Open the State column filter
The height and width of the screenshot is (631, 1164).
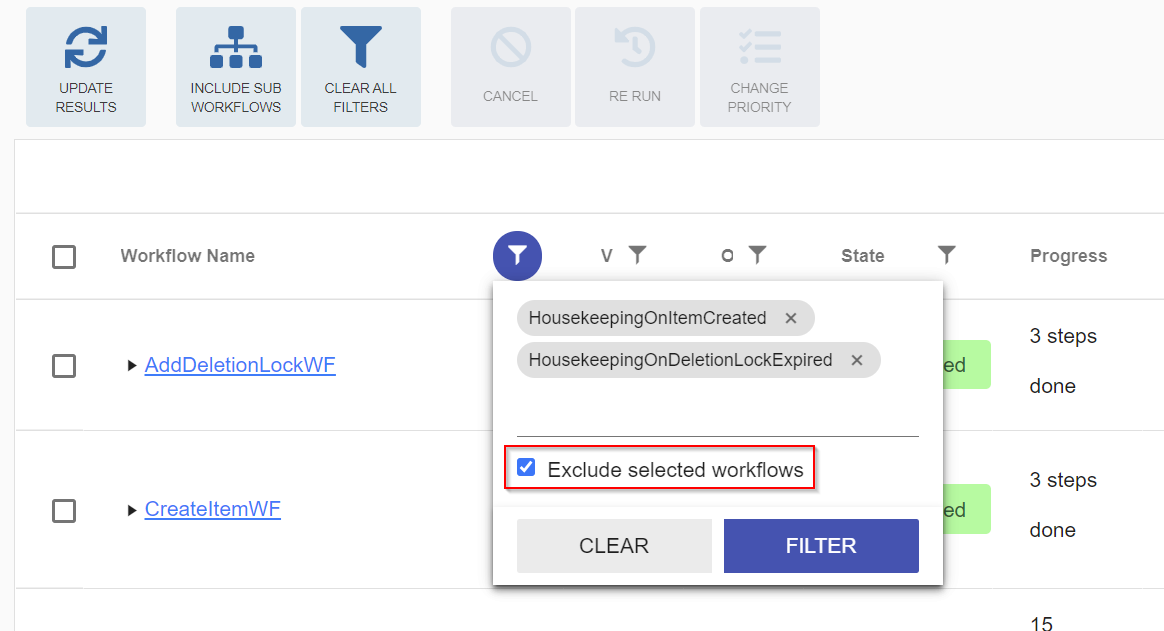point(947,255)
